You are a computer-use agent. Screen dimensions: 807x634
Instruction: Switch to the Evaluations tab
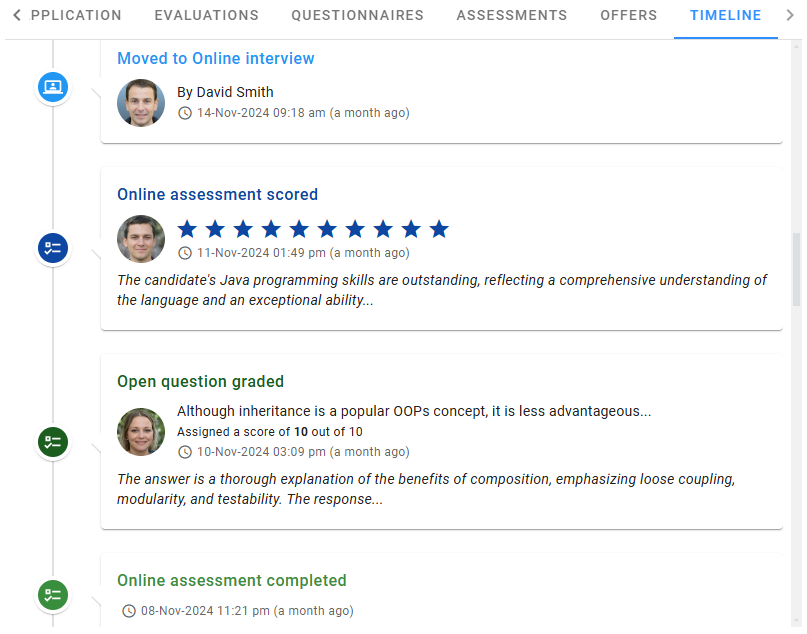206,16
